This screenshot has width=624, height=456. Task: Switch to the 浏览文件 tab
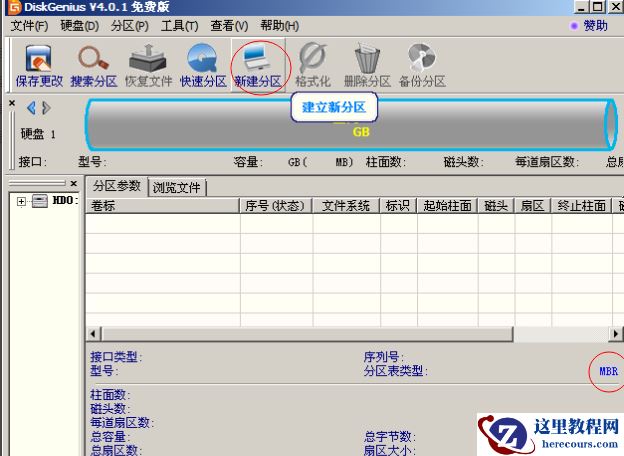177,187
